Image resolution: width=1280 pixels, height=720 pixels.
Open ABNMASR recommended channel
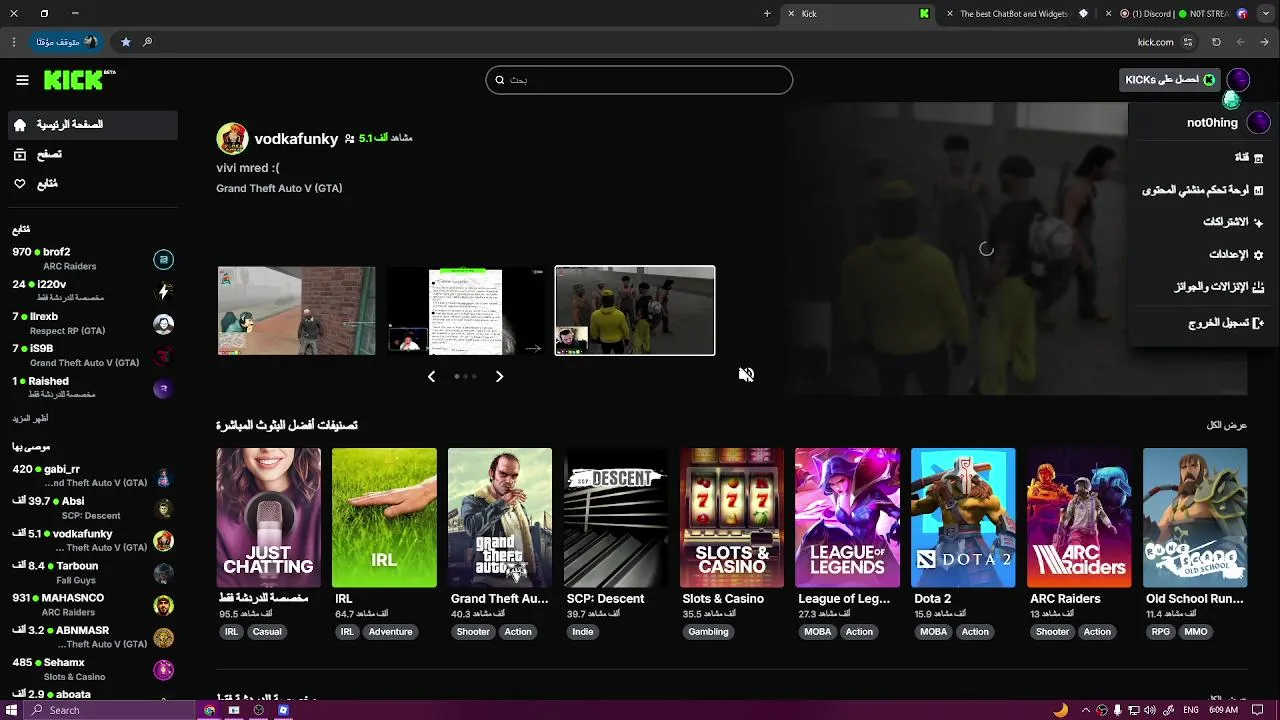(92, 637)
